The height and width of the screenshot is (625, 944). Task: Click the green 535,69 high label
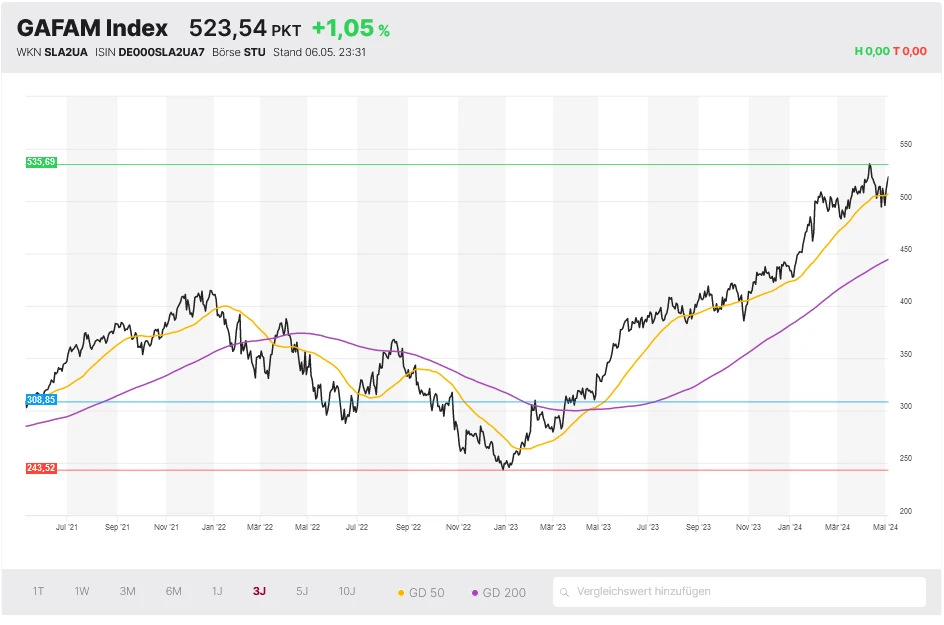pos(41,162)
